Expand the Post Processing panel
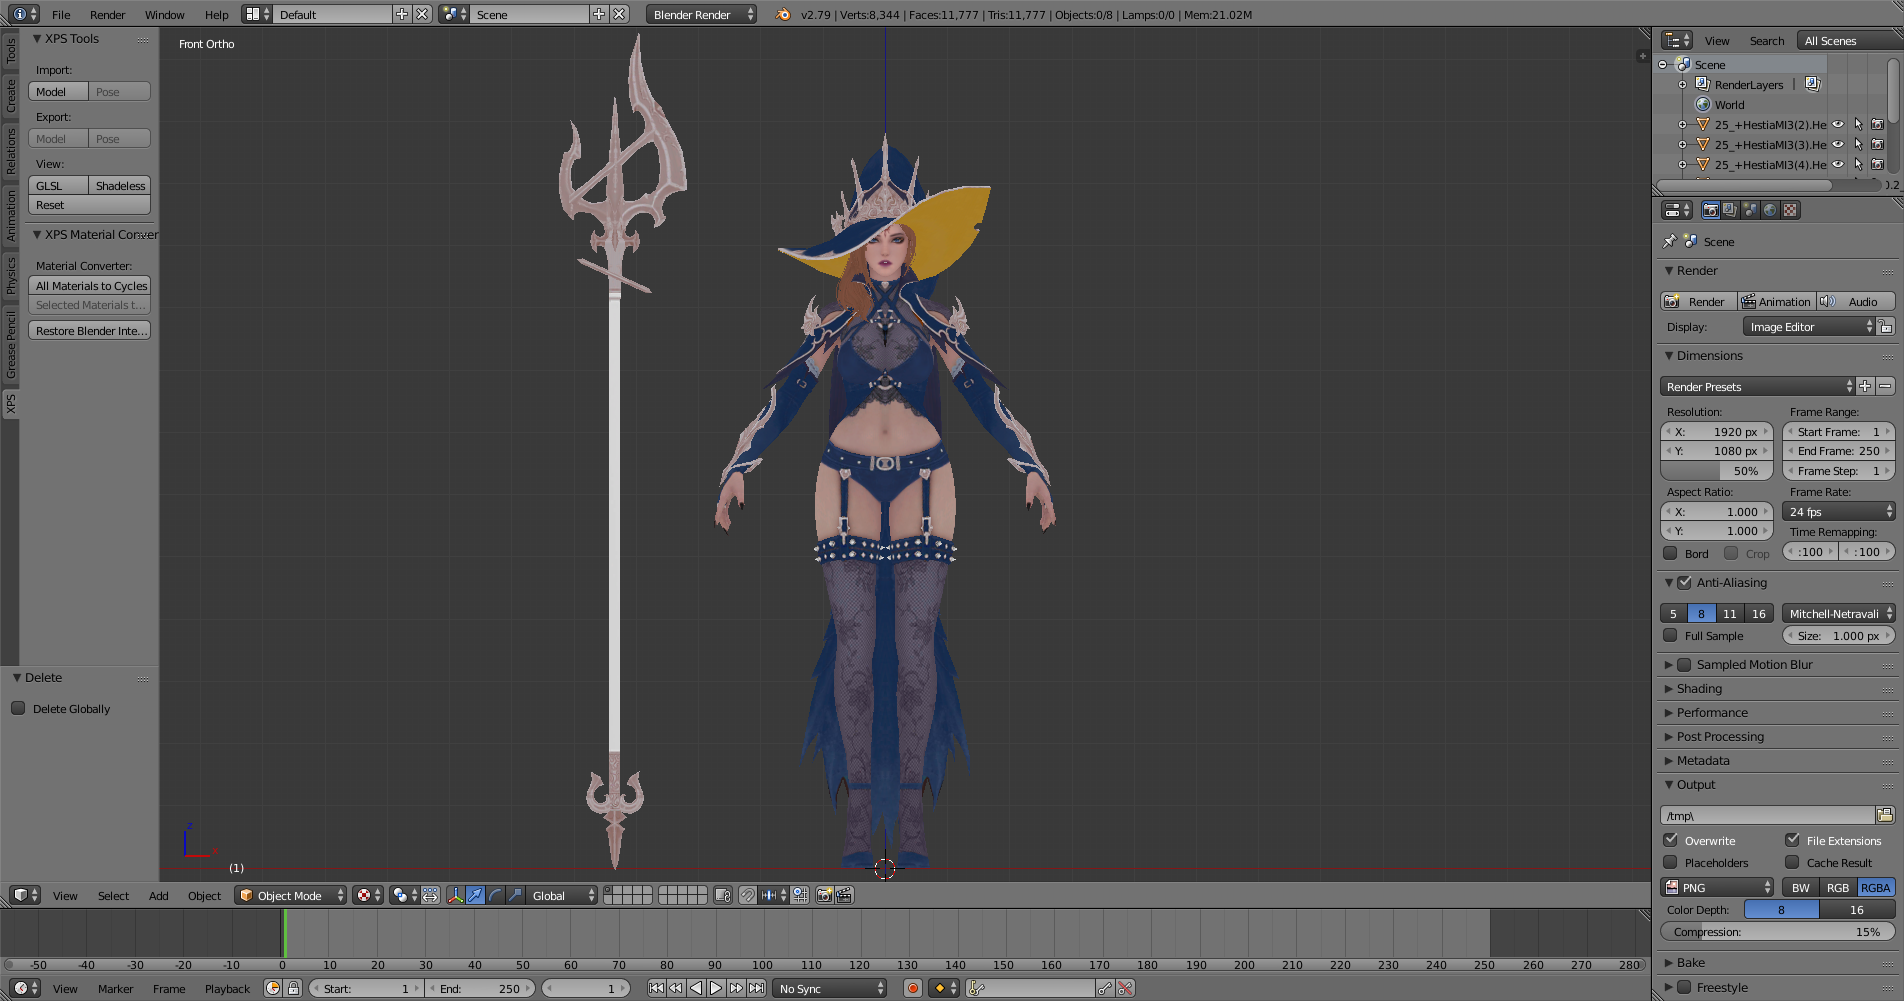1904x1001 pixels. point(1719,736)
